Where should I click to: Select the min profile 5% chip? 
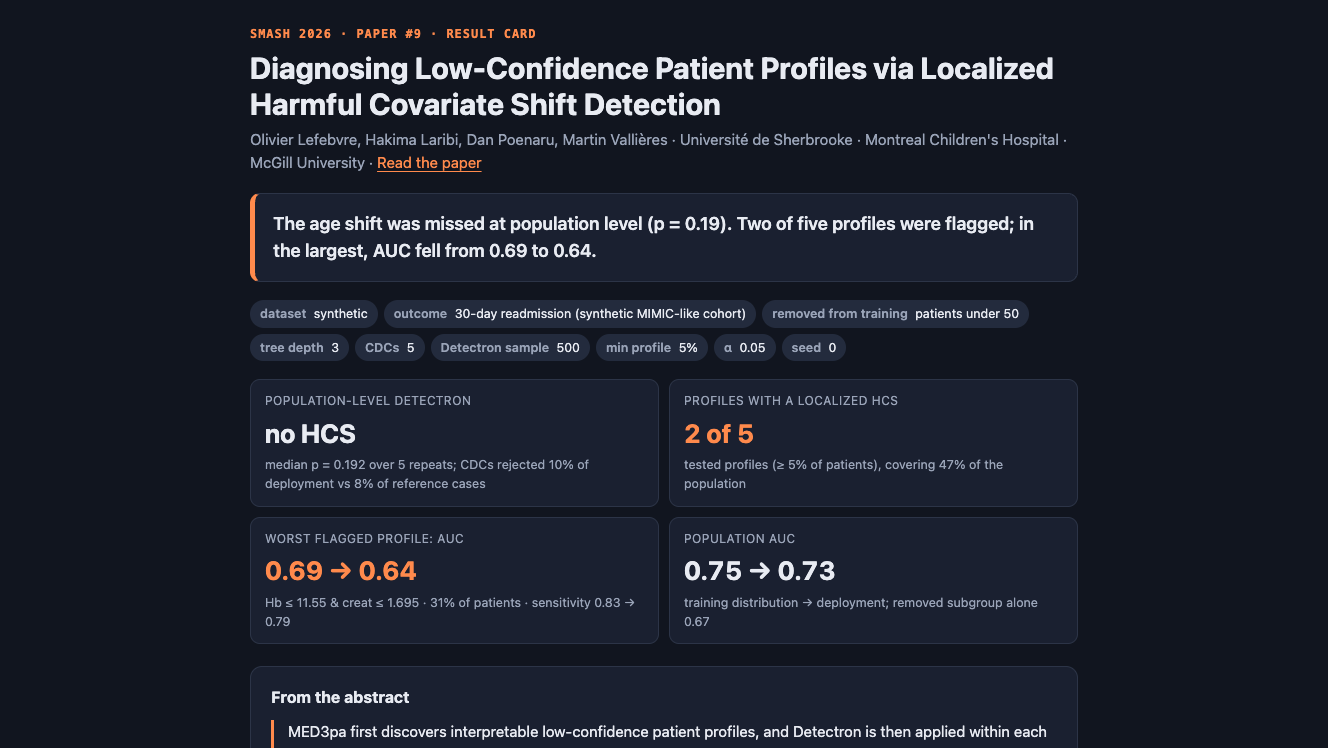652,348
